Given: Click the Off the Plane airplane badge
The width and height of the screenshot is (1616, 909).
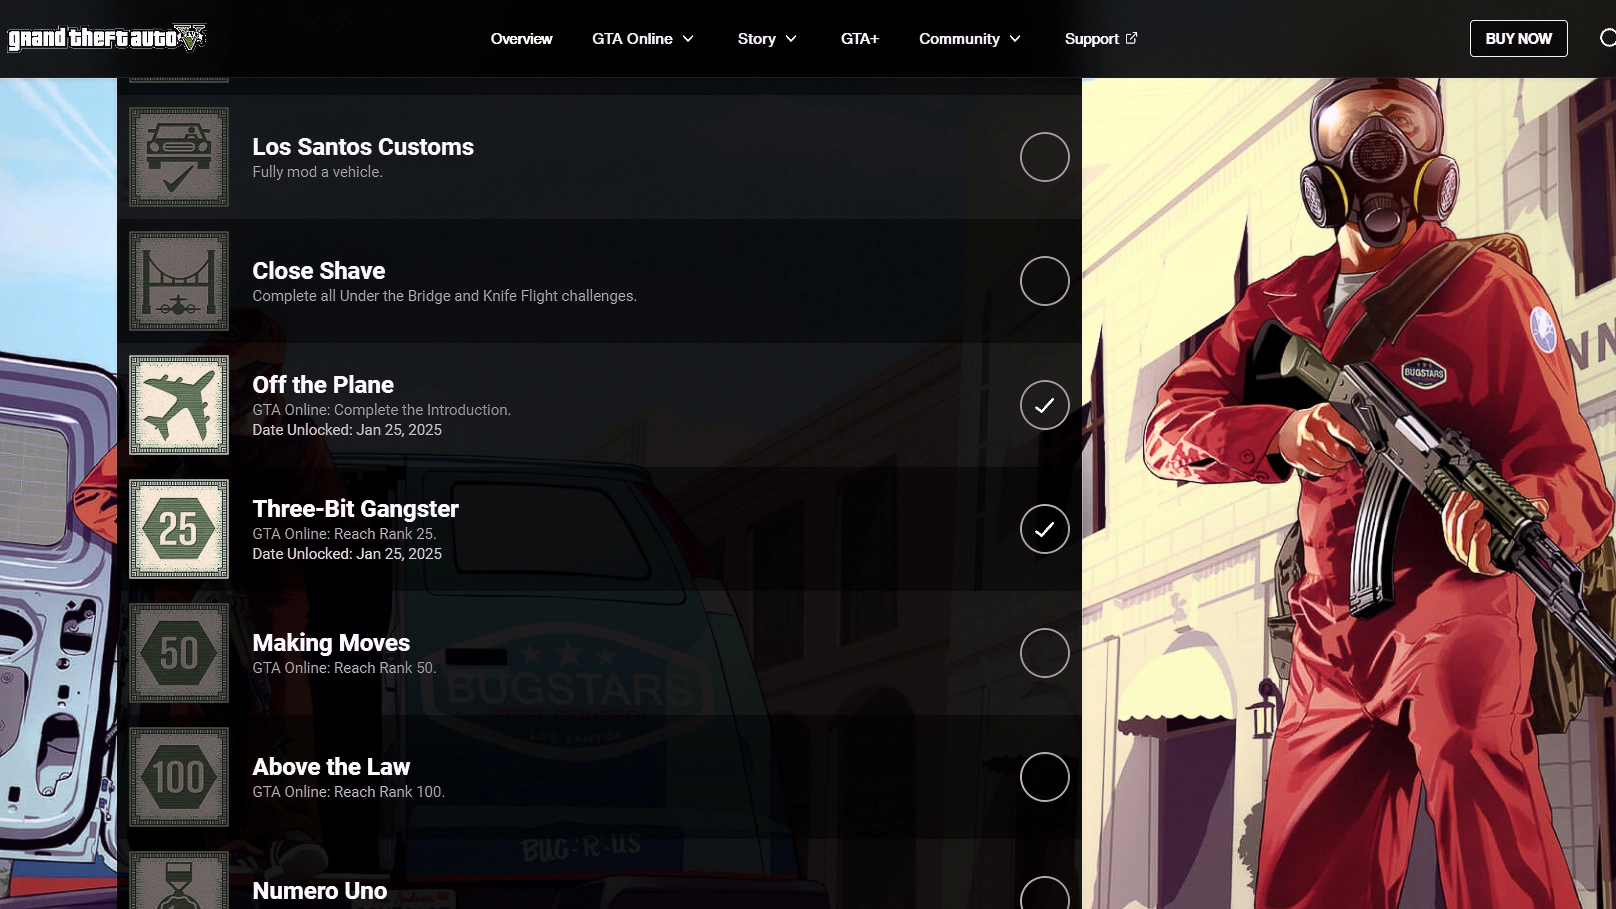Looking at the screenshot, I should point(179,405).
